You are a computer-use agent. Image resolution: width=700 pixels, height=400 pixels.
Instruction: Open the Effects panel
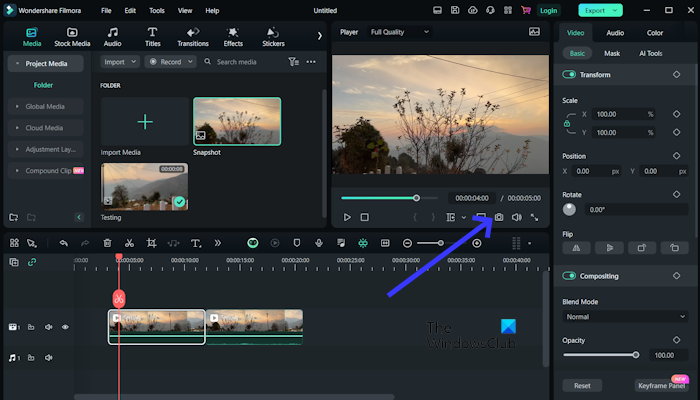[233, 37]
